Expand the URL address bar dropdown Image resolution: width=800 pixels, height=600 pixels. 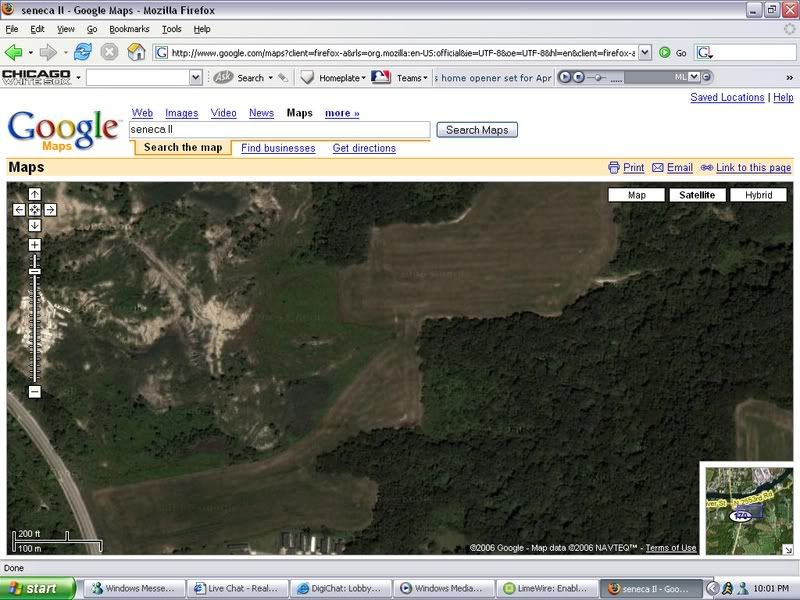tap(644, 52)
